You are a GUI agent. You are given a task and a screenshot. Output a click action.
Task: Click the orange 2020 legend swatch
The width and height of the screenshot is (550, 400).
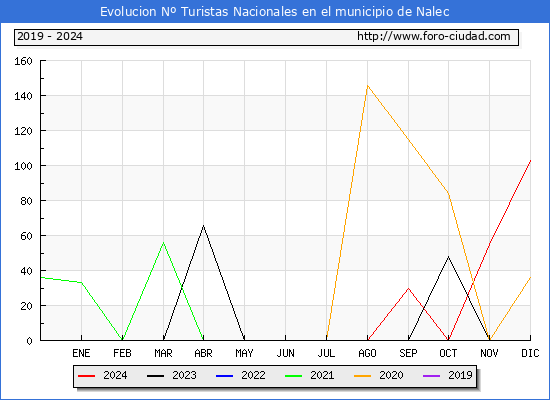coord(362,376)
